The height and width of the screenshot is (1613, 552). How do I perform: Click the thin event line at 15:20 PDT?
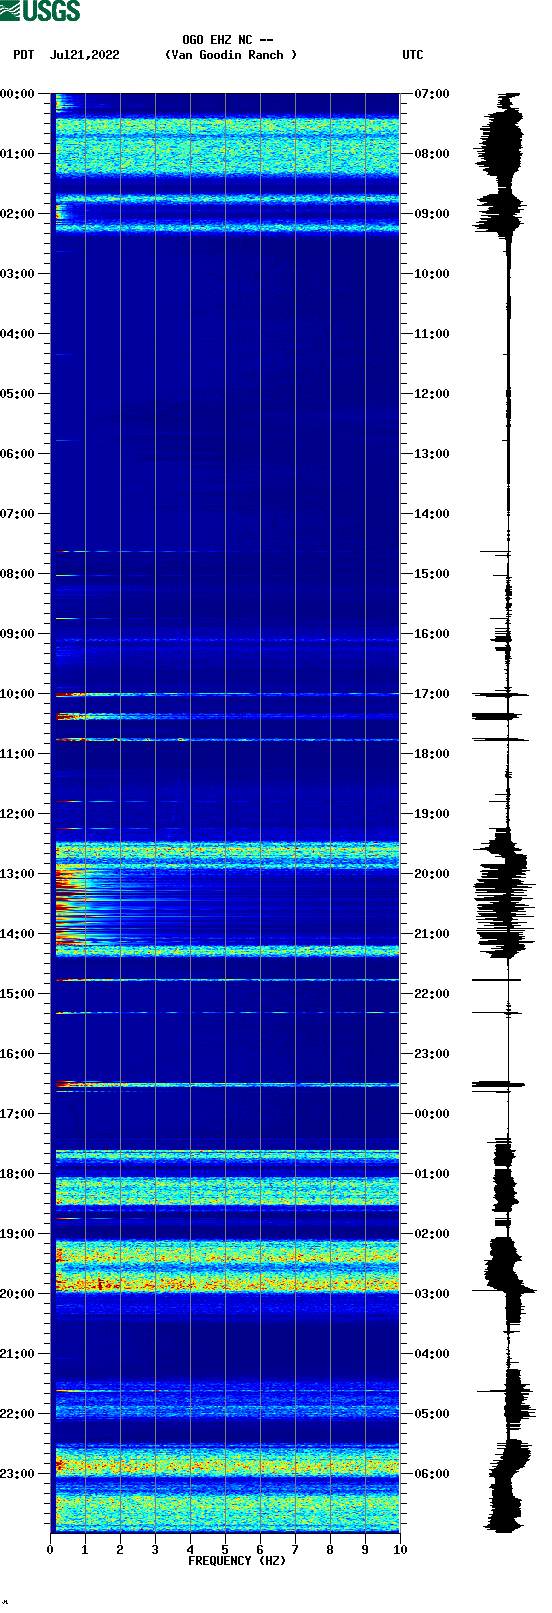tap(227, 1013)
